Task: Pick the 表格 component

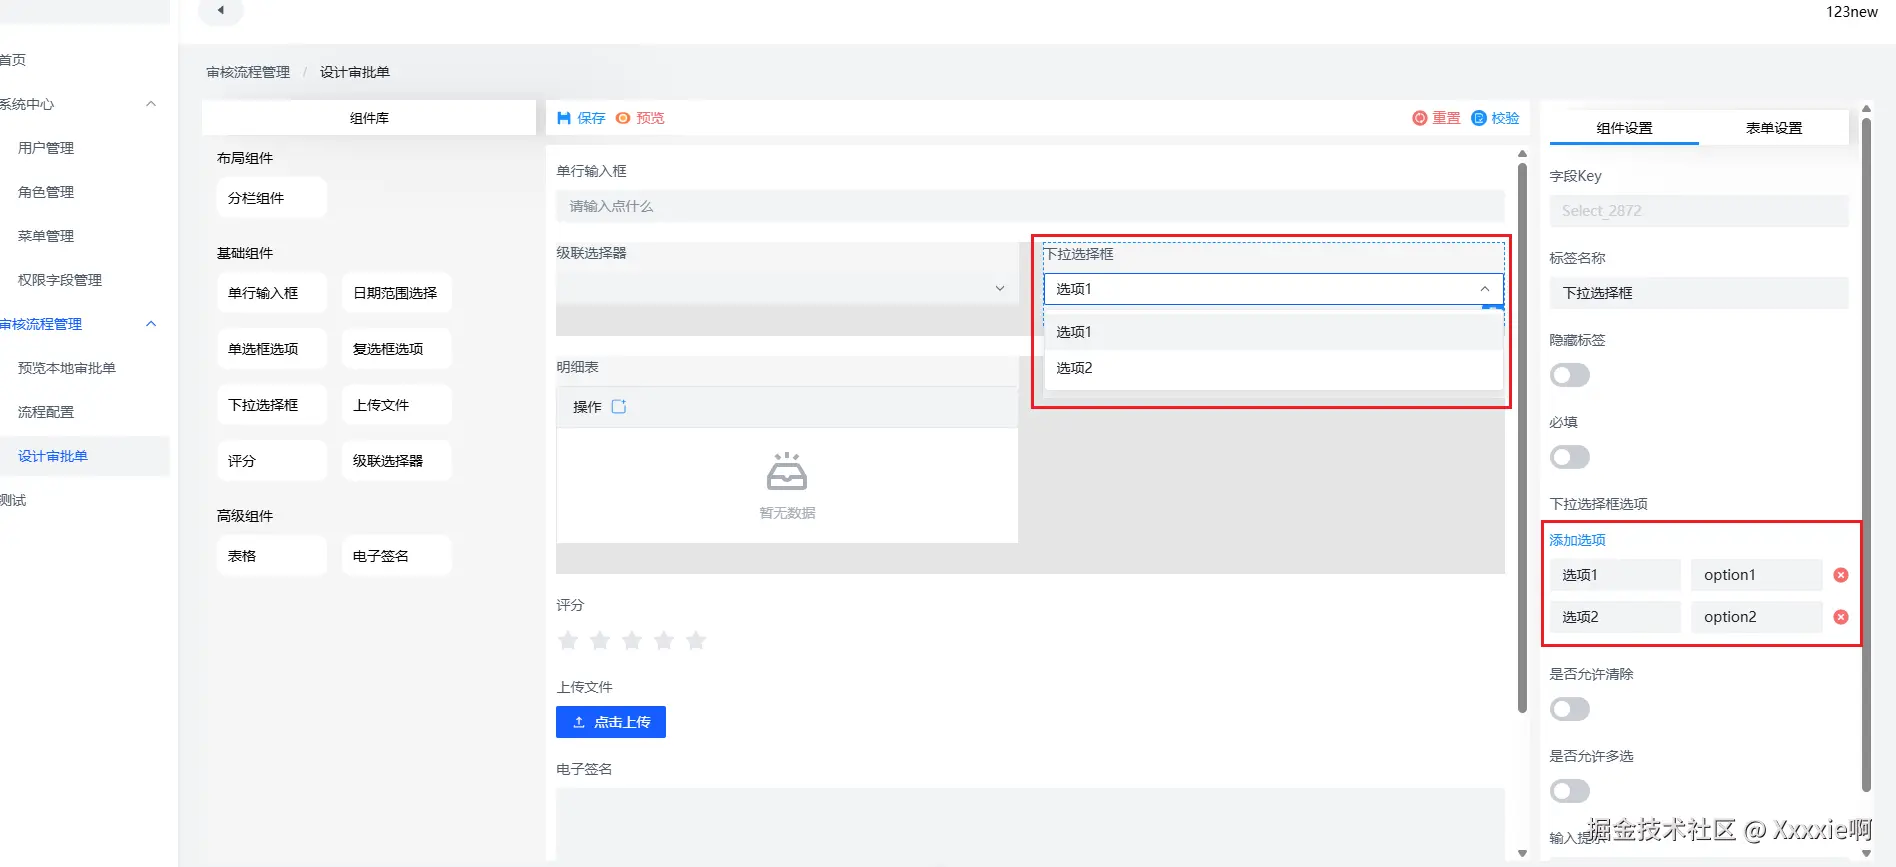Action: (x=272, y=556)
